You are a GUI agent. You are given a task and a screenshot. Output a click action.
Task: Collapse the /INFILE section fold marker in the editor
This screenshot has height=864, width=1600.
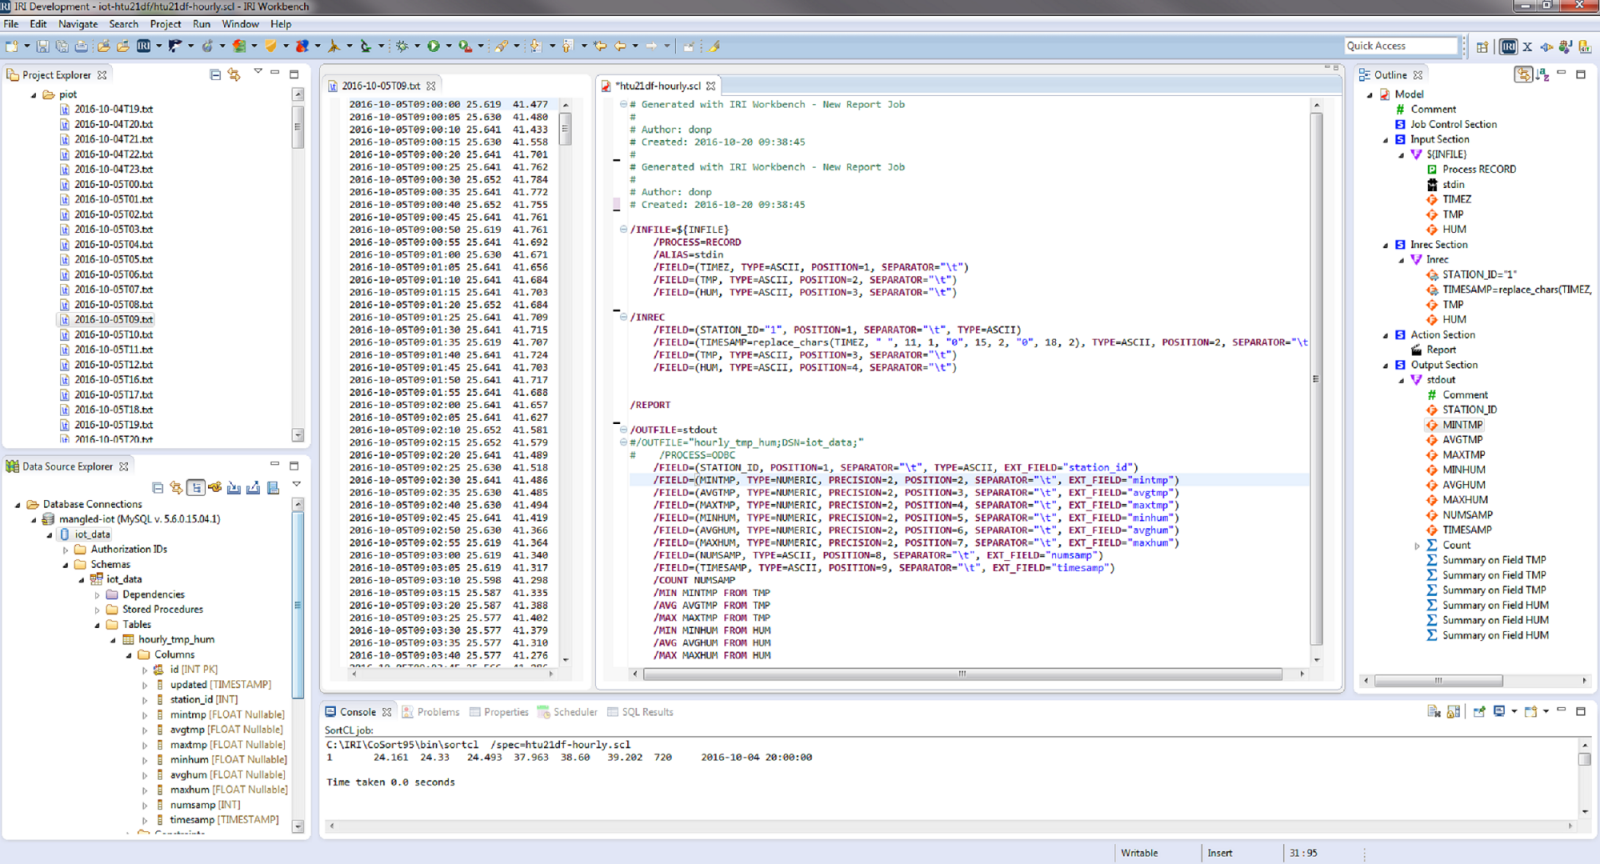[623, 229]
